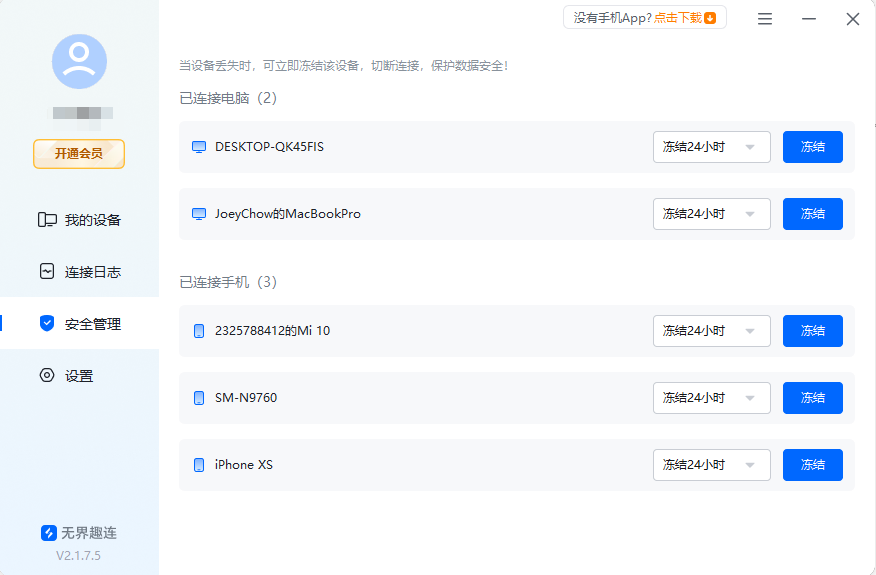Click the monitor icon beside JoeyChow的MacBookPro
The width and height of the screenshot is (876, 575).
[x=199, y=214]
